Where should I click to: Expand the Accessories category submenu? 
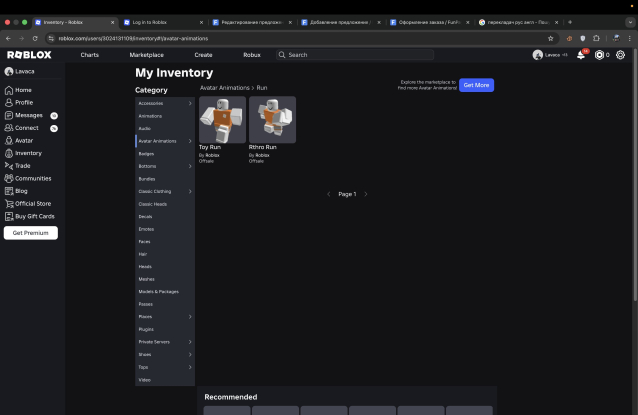coord(190,103)
